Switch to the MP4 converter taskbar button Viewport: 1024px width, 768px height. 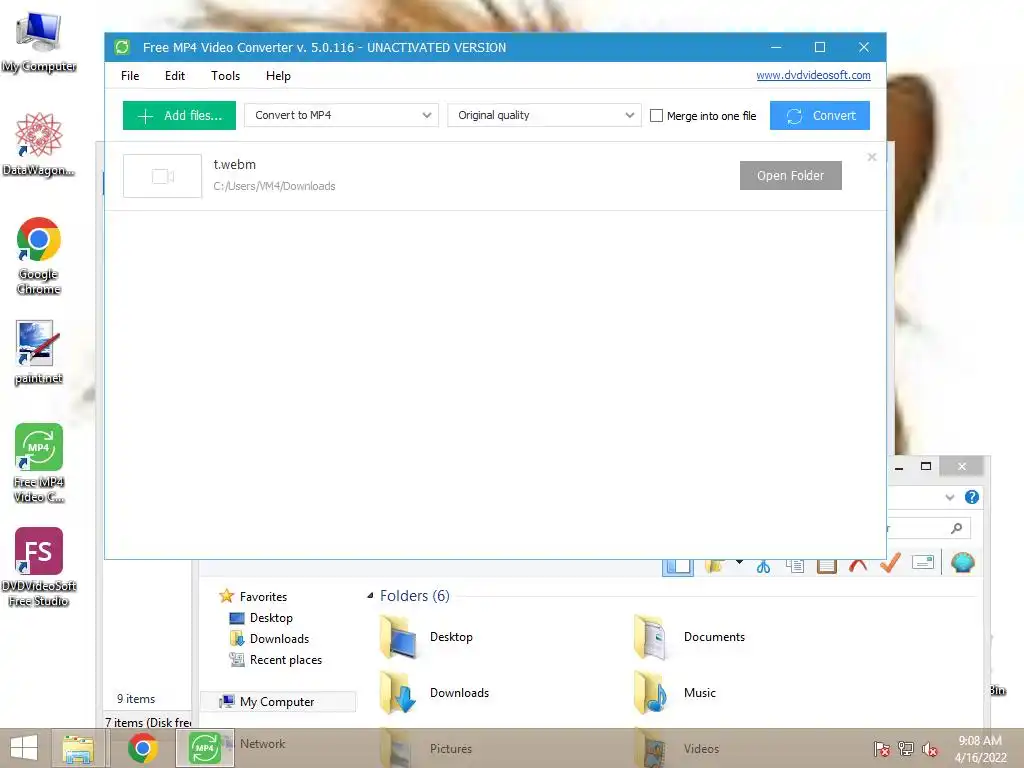tap(204, 748)
